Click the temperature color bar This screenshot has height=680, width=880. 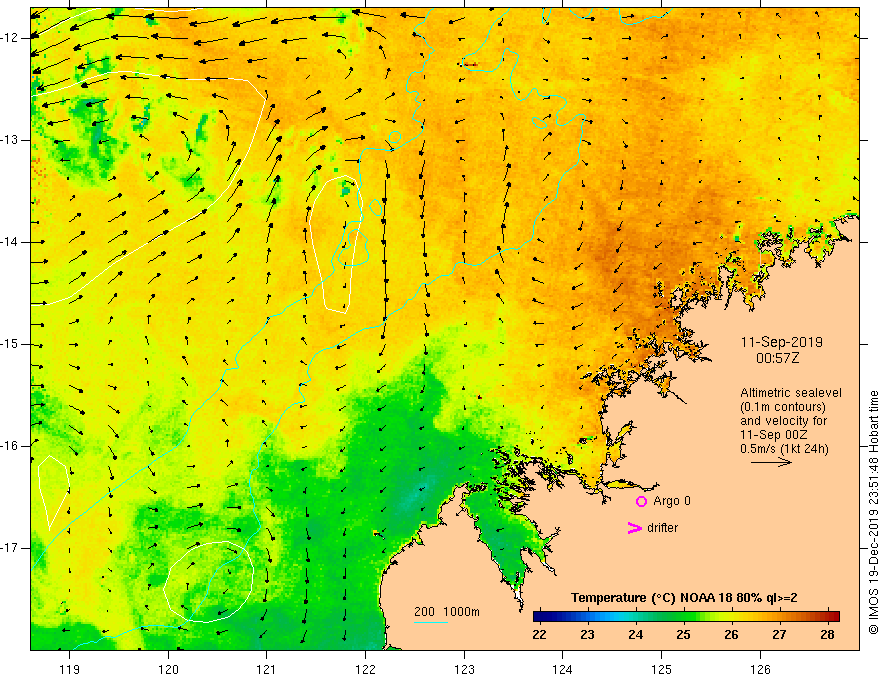[x=686, y=617]
